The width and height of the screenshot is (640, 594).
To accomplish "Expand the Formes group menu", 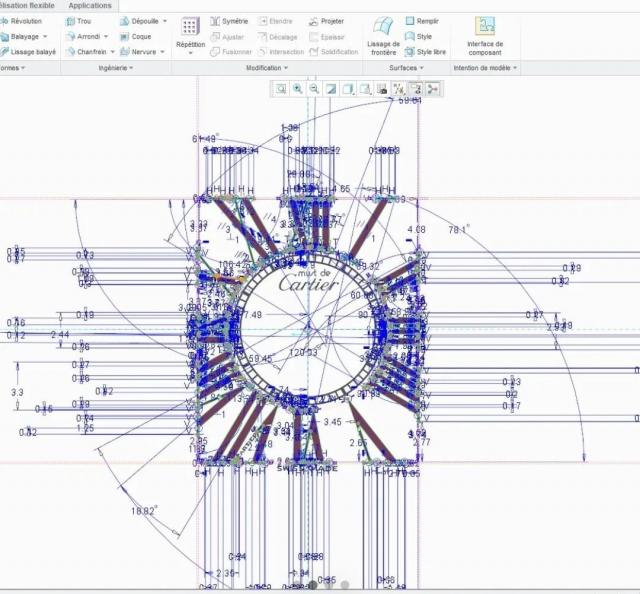I will click(x=12, y=68).
